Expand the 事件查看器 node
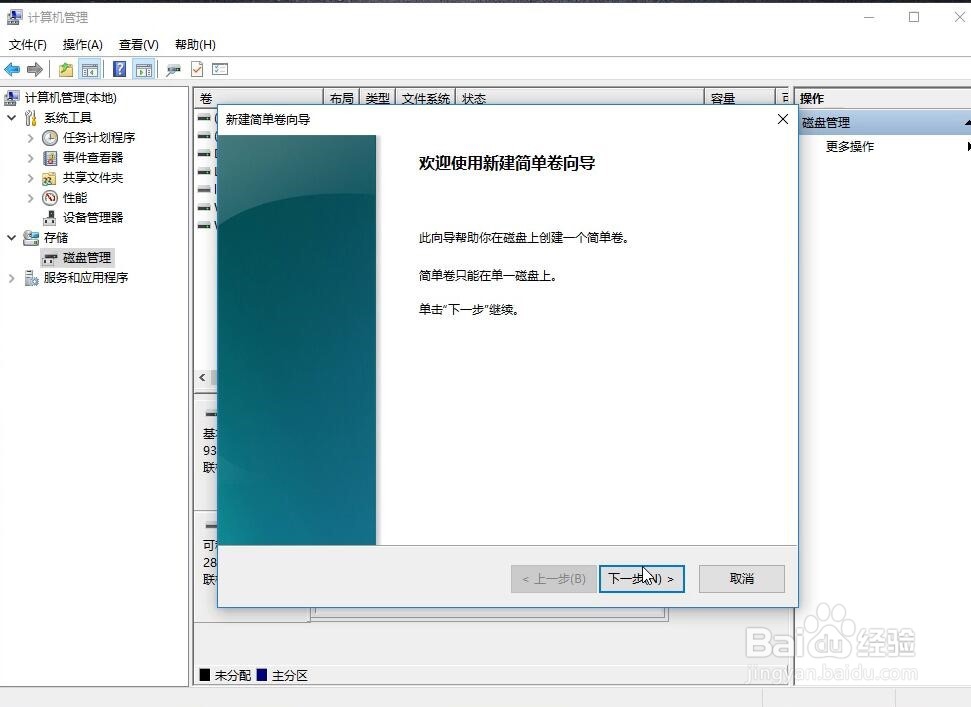Screen dimensions: 971x707 pos(30,158)
